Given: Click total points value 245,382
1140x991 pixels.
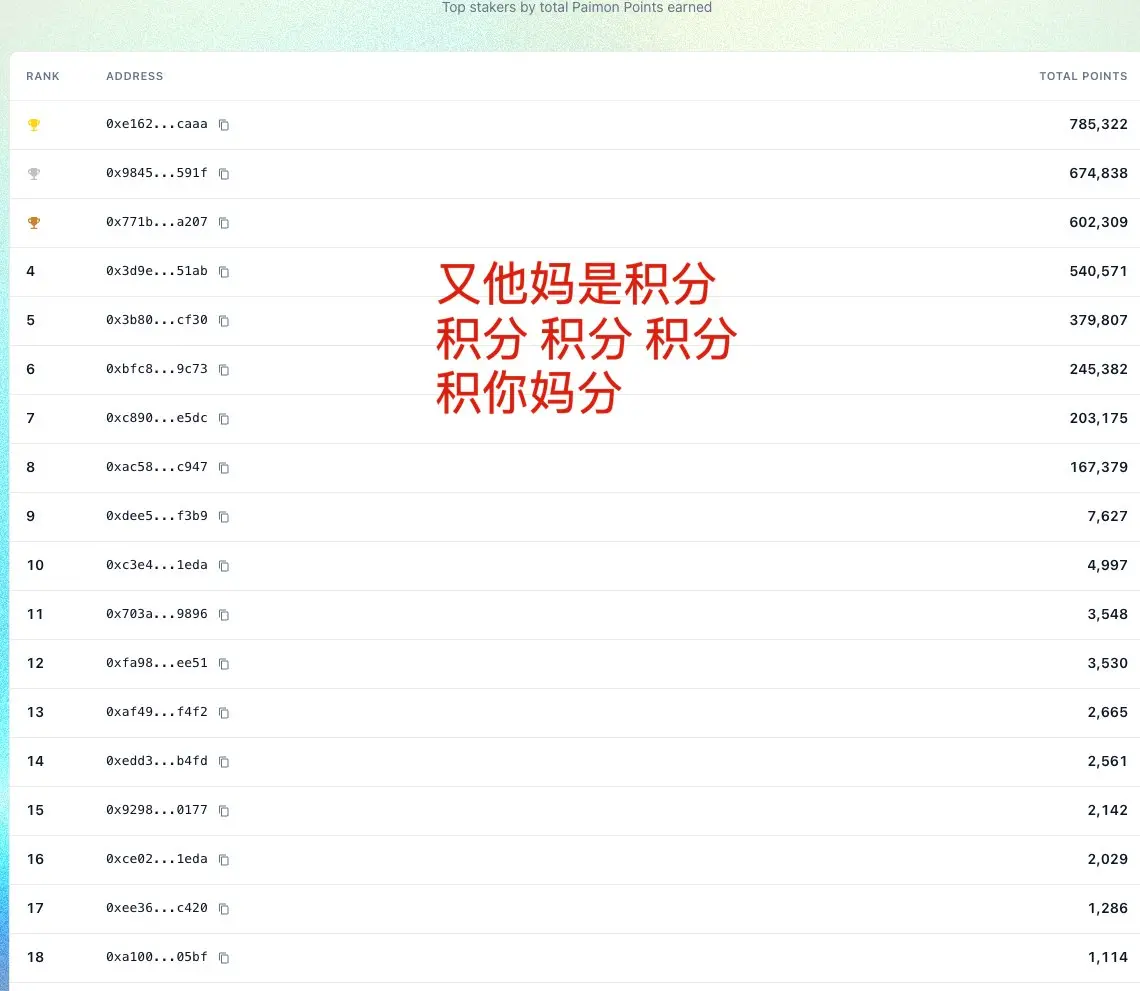Looking at the screenshot, I should pos(1098,369).
